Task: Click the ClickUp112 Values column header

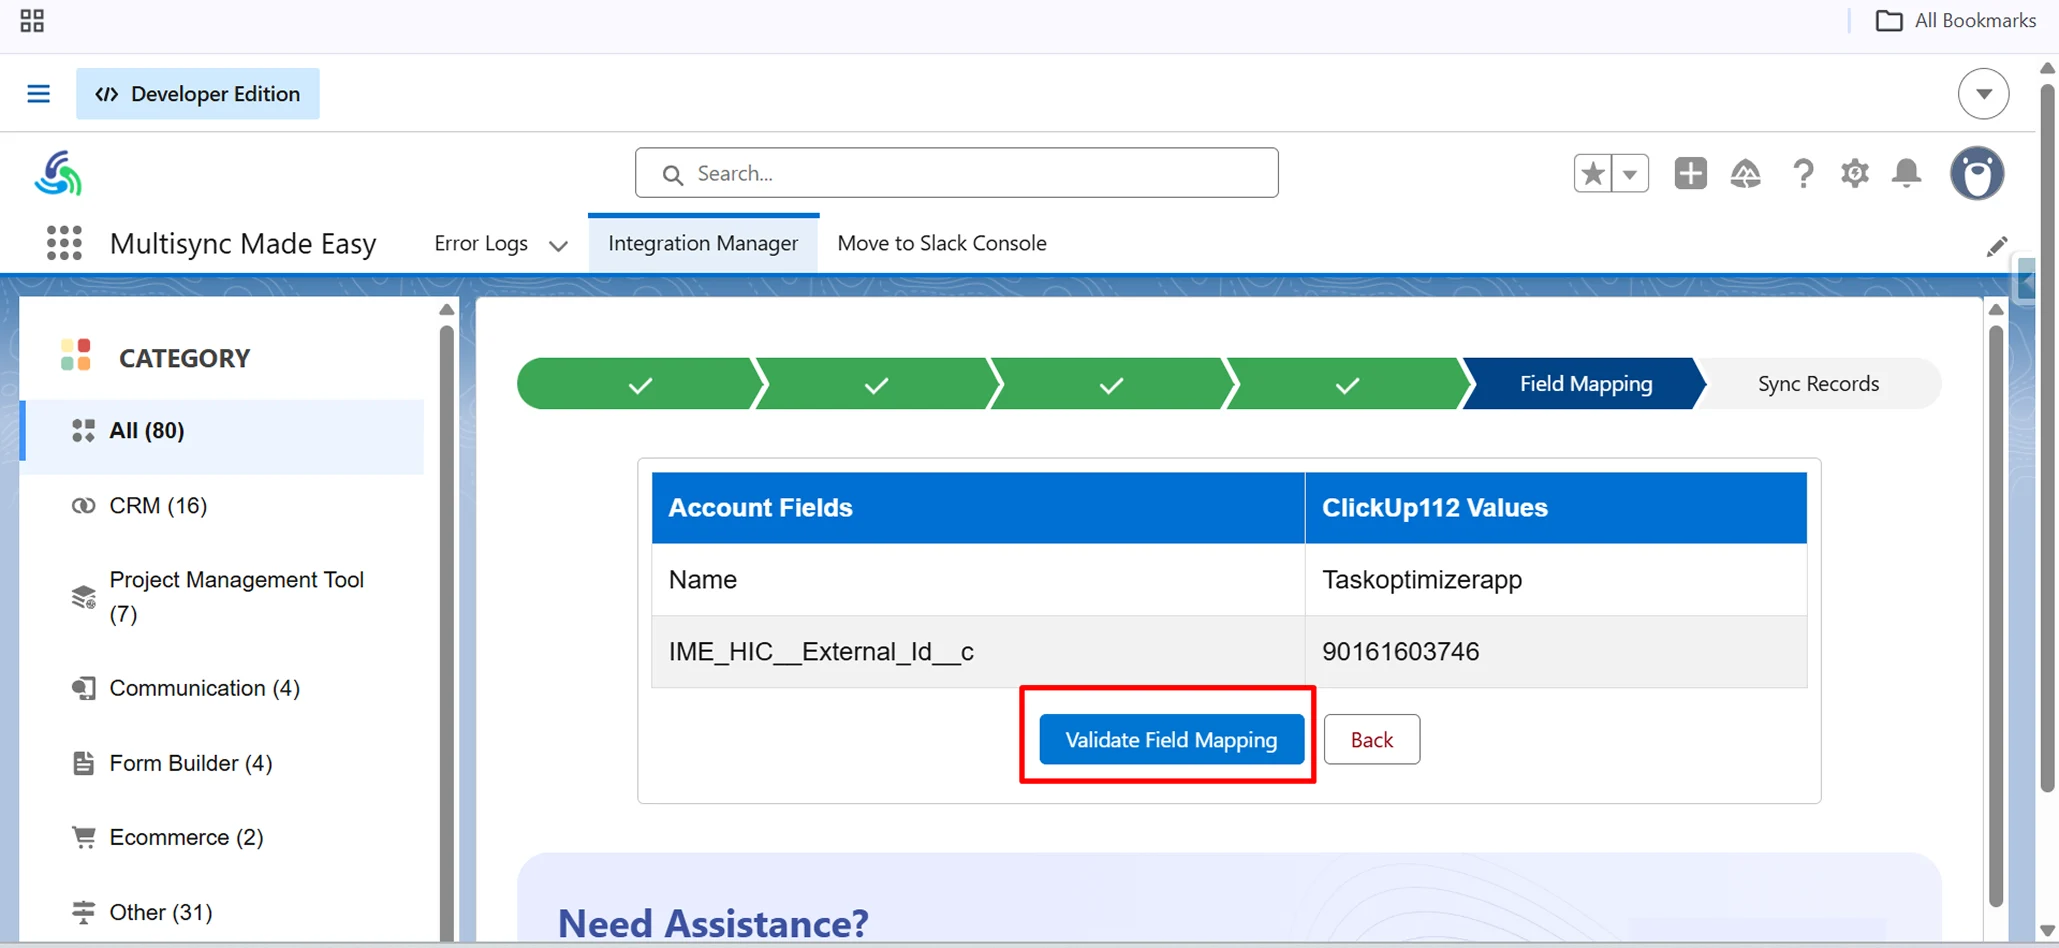Action: pyautogui.click(x=1556, y=508)
